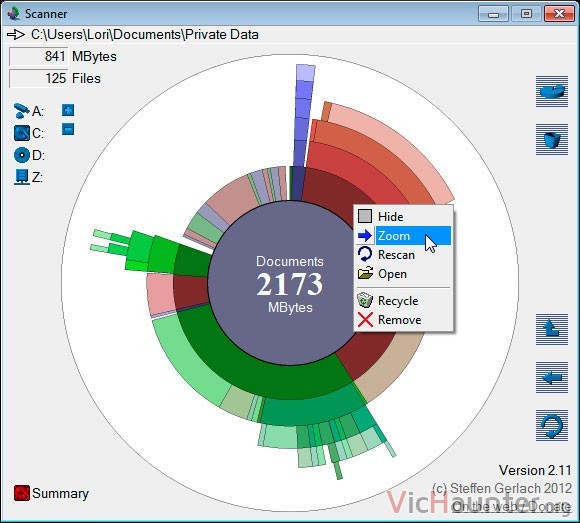Select the A: floppy drive icon

[21, 111]
